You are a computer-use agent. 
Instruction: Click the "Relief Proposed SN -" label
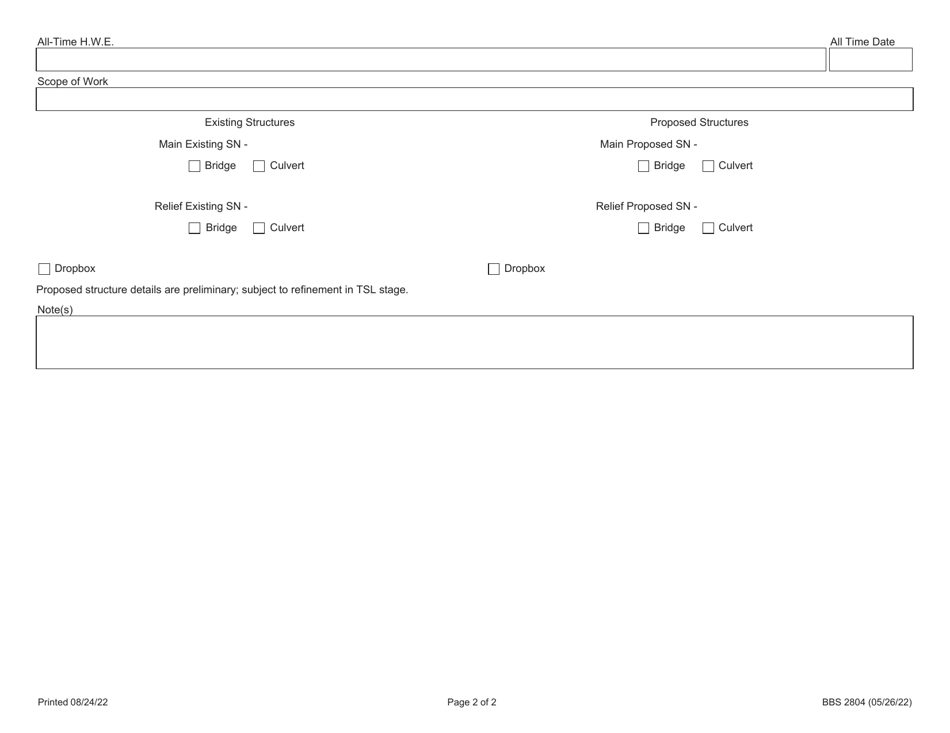pos(646,207)
